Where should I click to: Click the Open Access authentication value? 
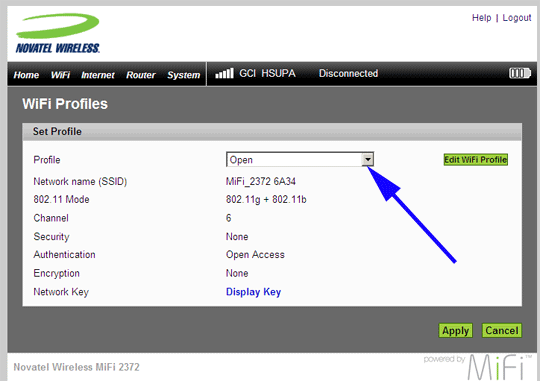(x=255, y=255)
